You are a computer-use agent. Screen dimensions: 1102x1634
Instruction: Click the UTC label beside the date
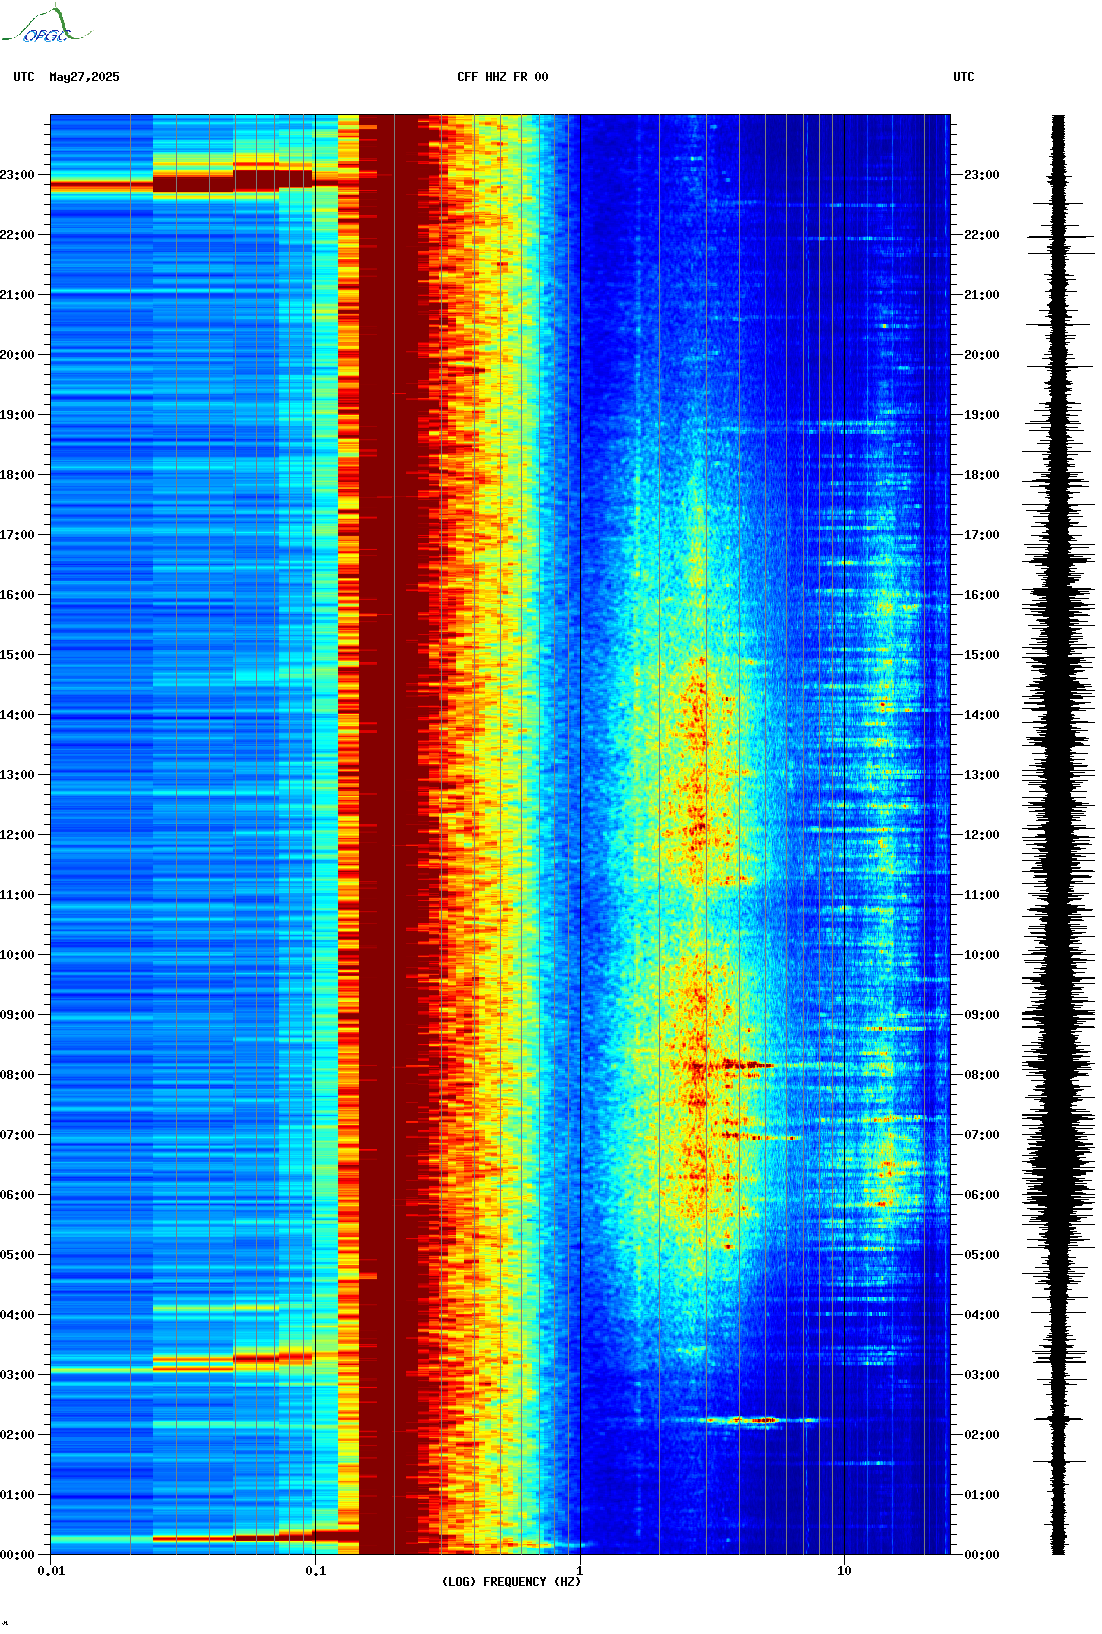coord(24,77)
